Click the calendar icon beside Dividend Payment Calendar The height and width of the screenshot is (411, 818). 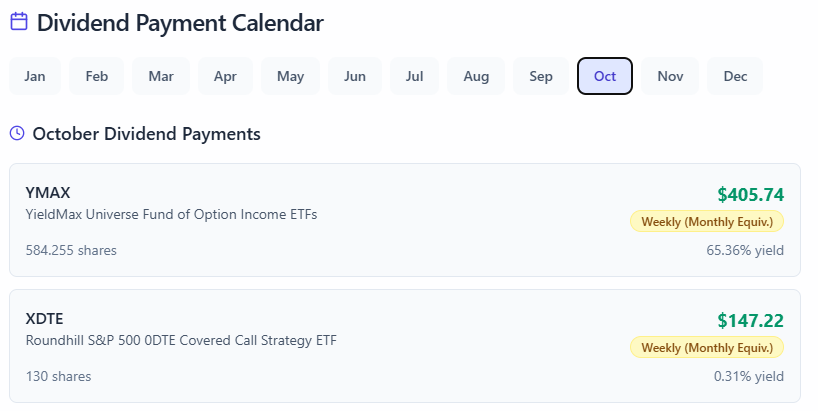[x=18, y=21]
